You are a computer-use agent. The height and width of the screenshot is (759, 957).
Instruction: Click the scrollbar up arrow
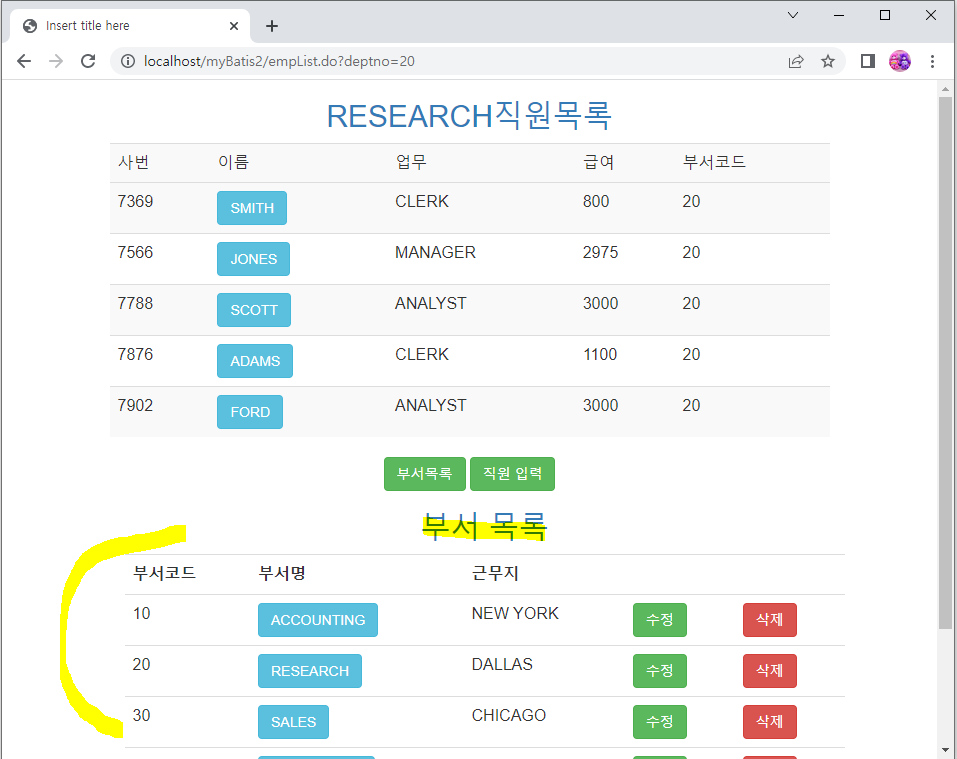coord(945,89)
